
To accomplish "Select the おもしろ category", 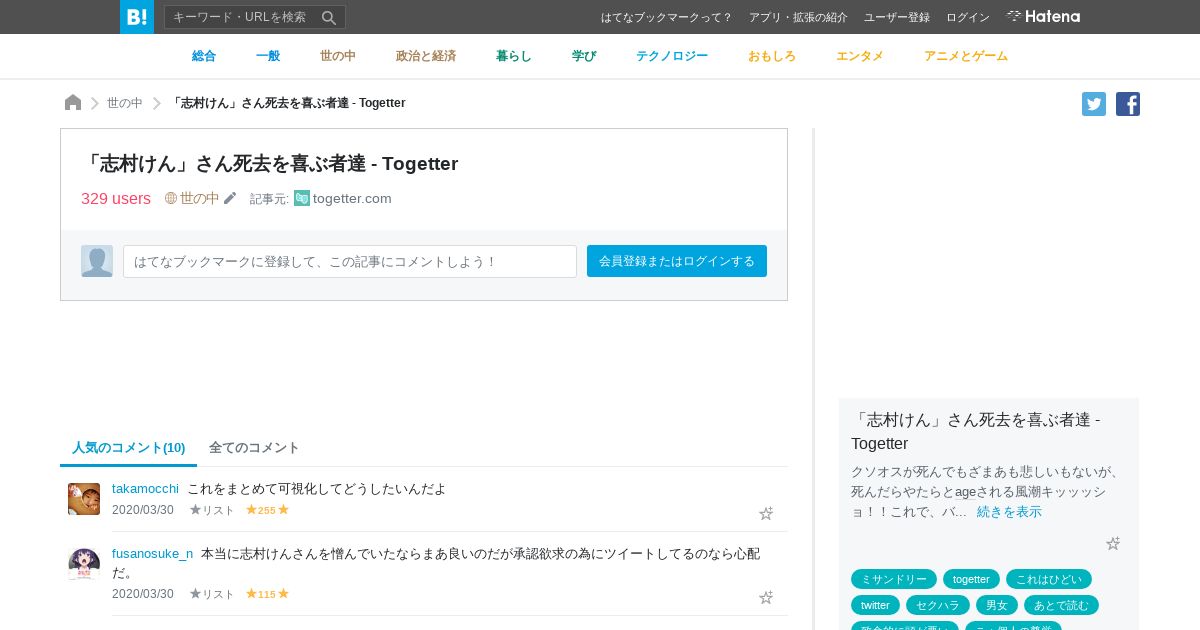I will [x=772, y=56].
